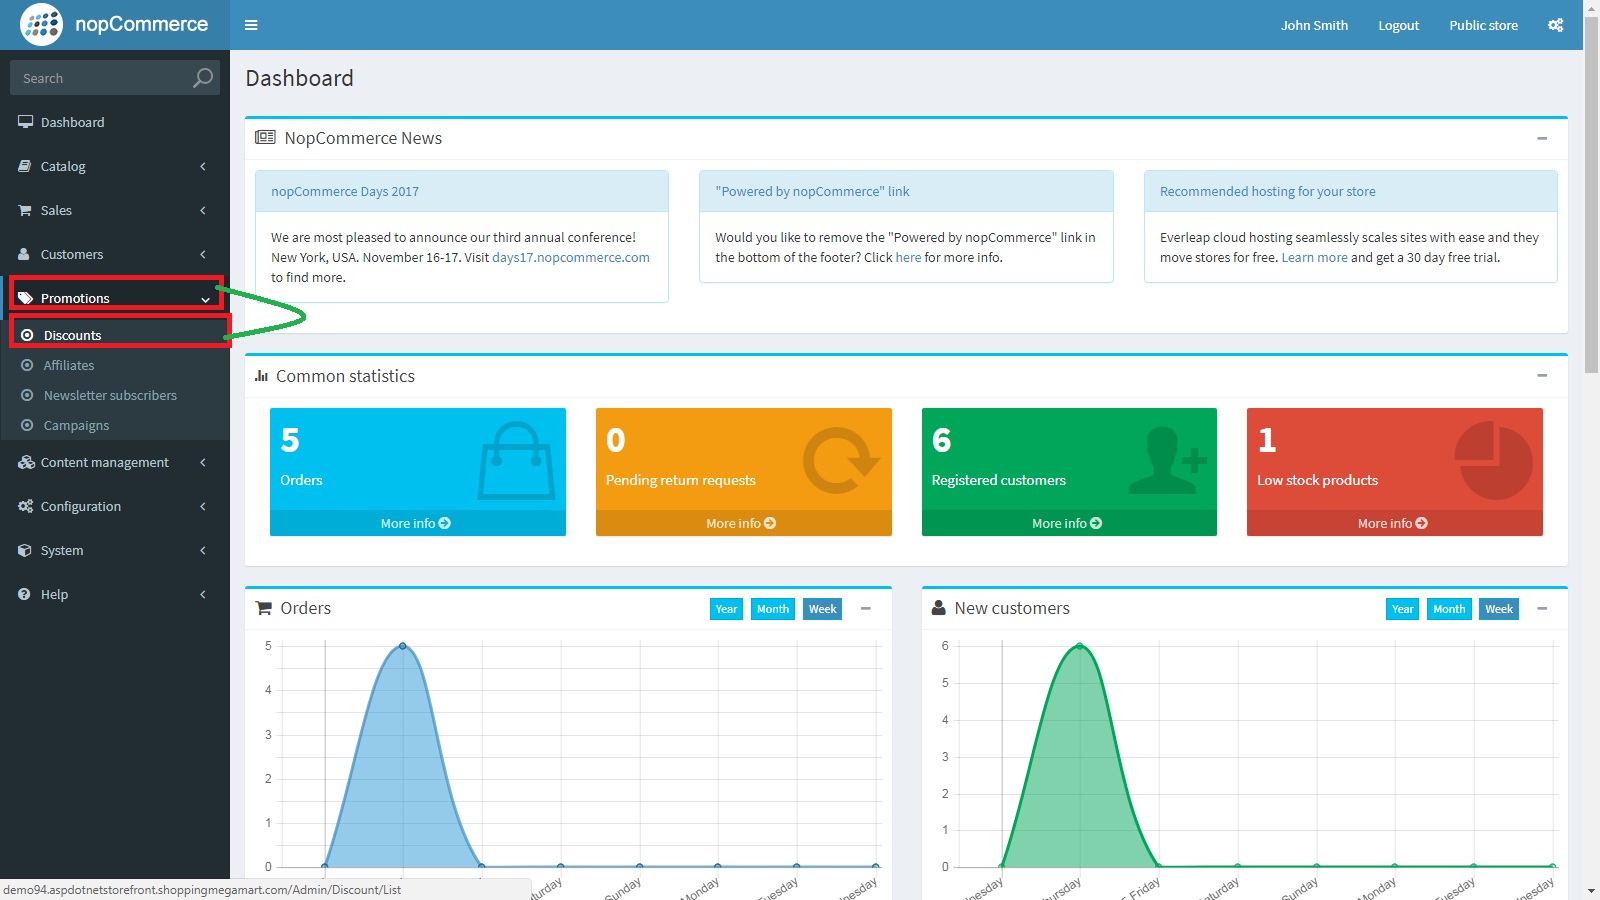Click the Discounts circle icon
The image size is (1600, 900).
tap(27, 335)
